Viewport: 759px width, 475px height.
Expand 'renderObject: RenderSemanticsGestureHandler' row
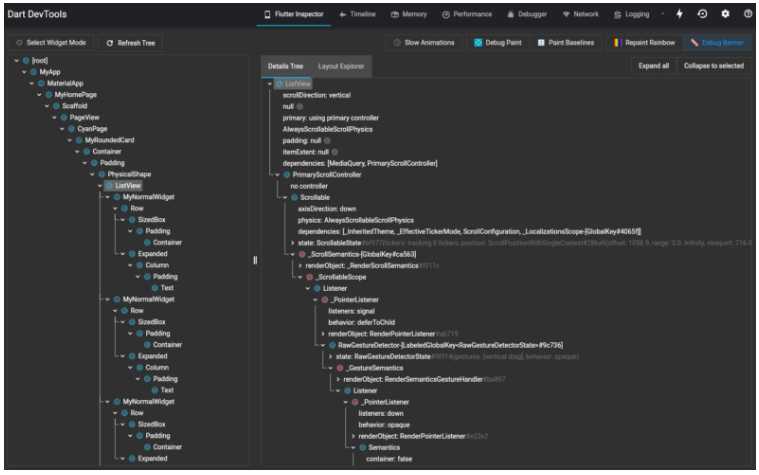(338, 380)
